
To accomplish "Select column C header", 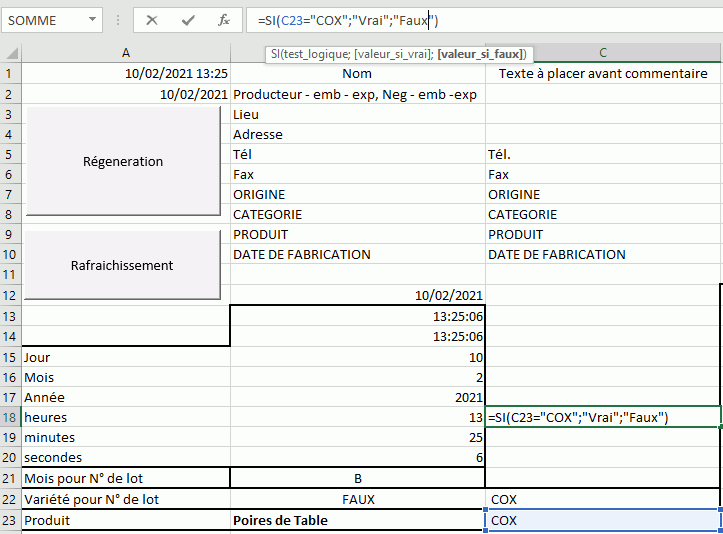I will 603,53.
